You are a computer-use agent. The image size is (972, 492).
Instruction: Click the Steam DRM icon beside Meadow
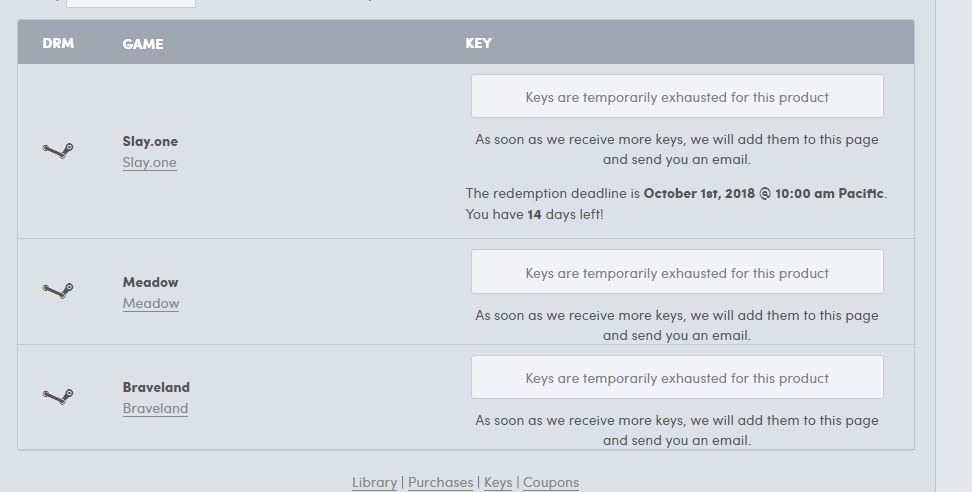click(58, 291)
